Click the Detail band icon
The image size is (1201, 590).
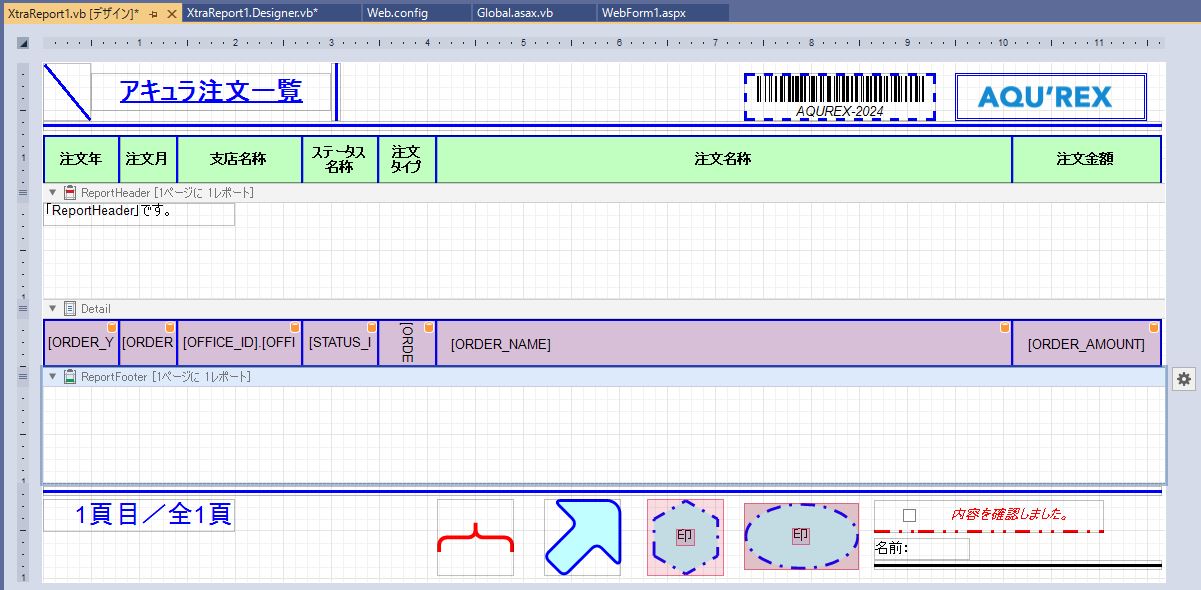click(70, 309)
